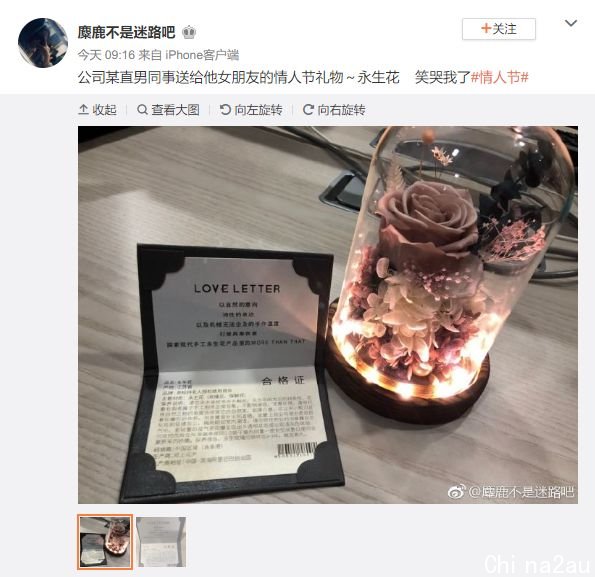The width and height of the screenshot is (595, 577).
Task: Click the rotate-left arrow icon
Action: click(225, 110)
